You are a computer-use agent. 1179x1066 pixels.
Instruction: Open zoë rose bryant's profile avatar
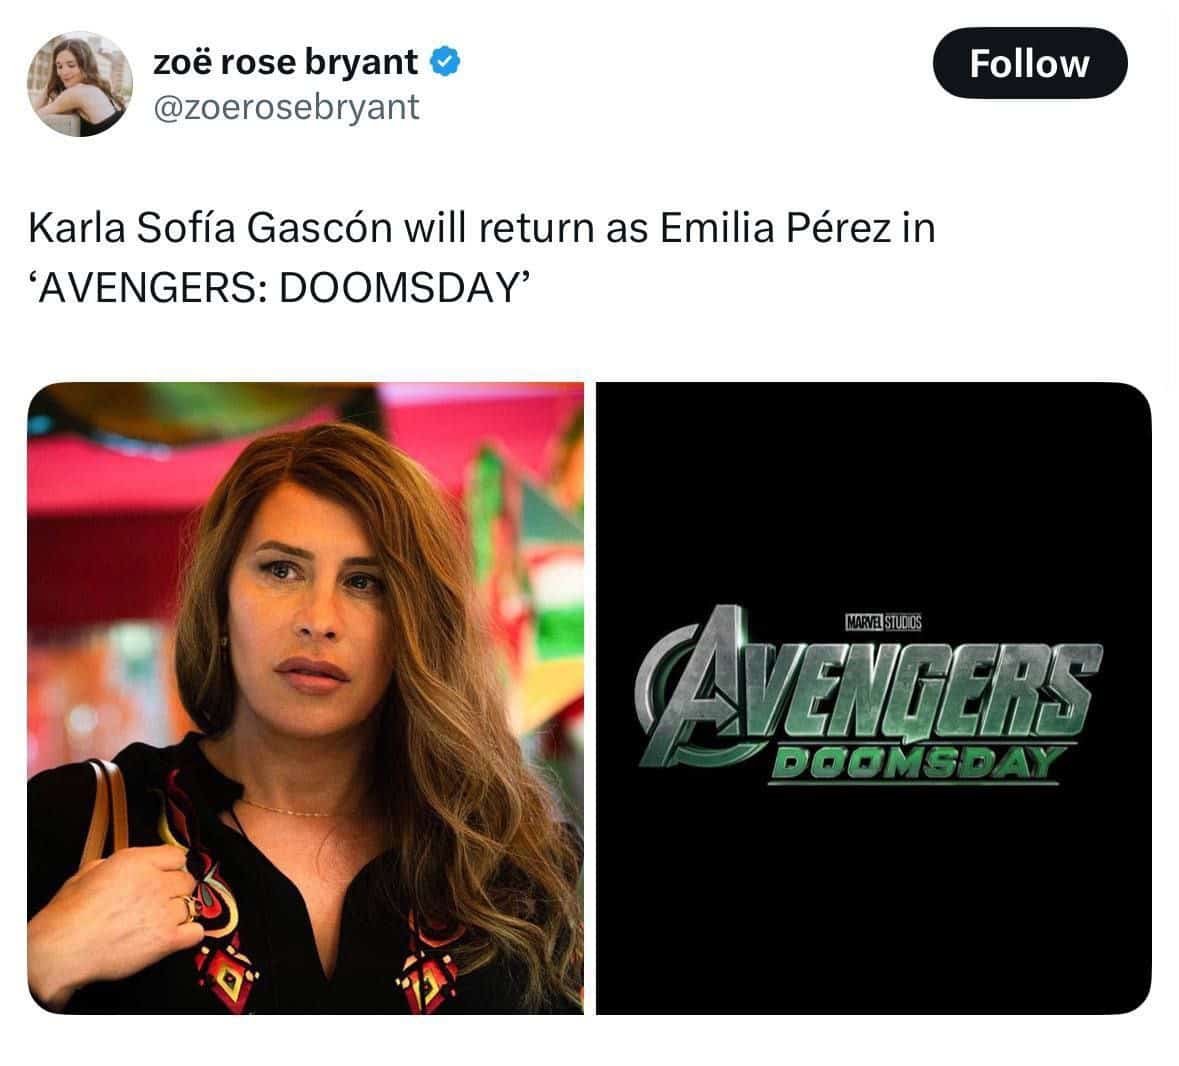coord(80,83)
